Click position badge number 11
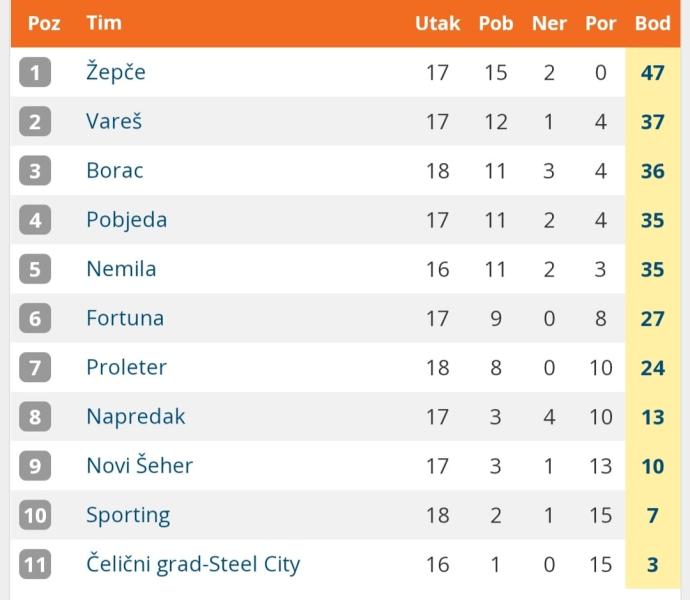690x600 pixels. click(x=35, y=564)
